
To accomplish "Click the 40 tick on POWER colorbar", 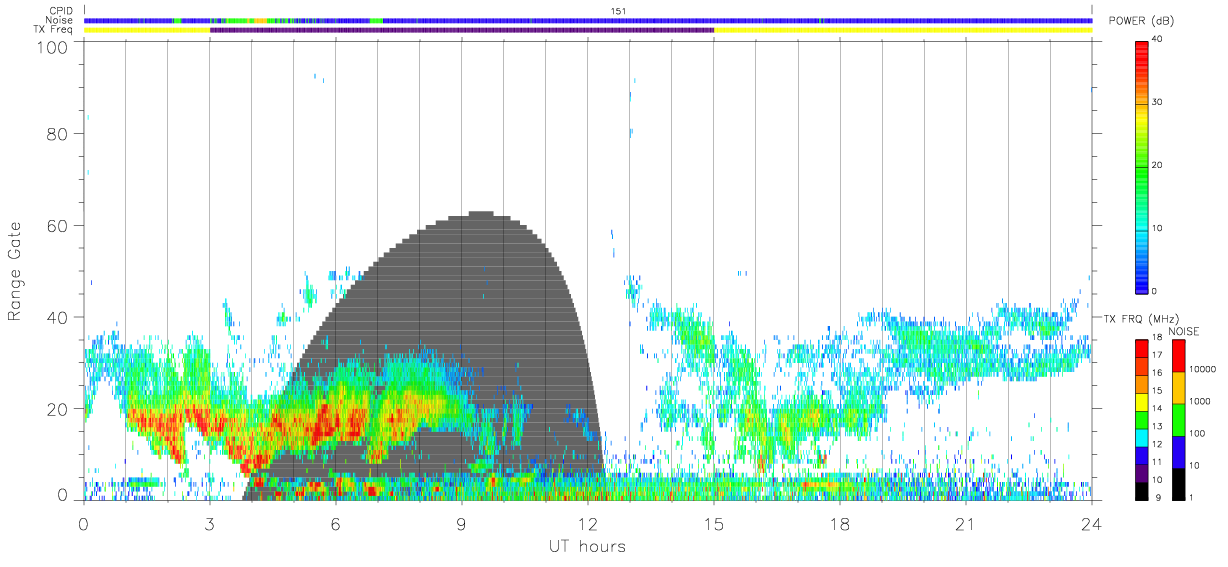I will 1158,40.
